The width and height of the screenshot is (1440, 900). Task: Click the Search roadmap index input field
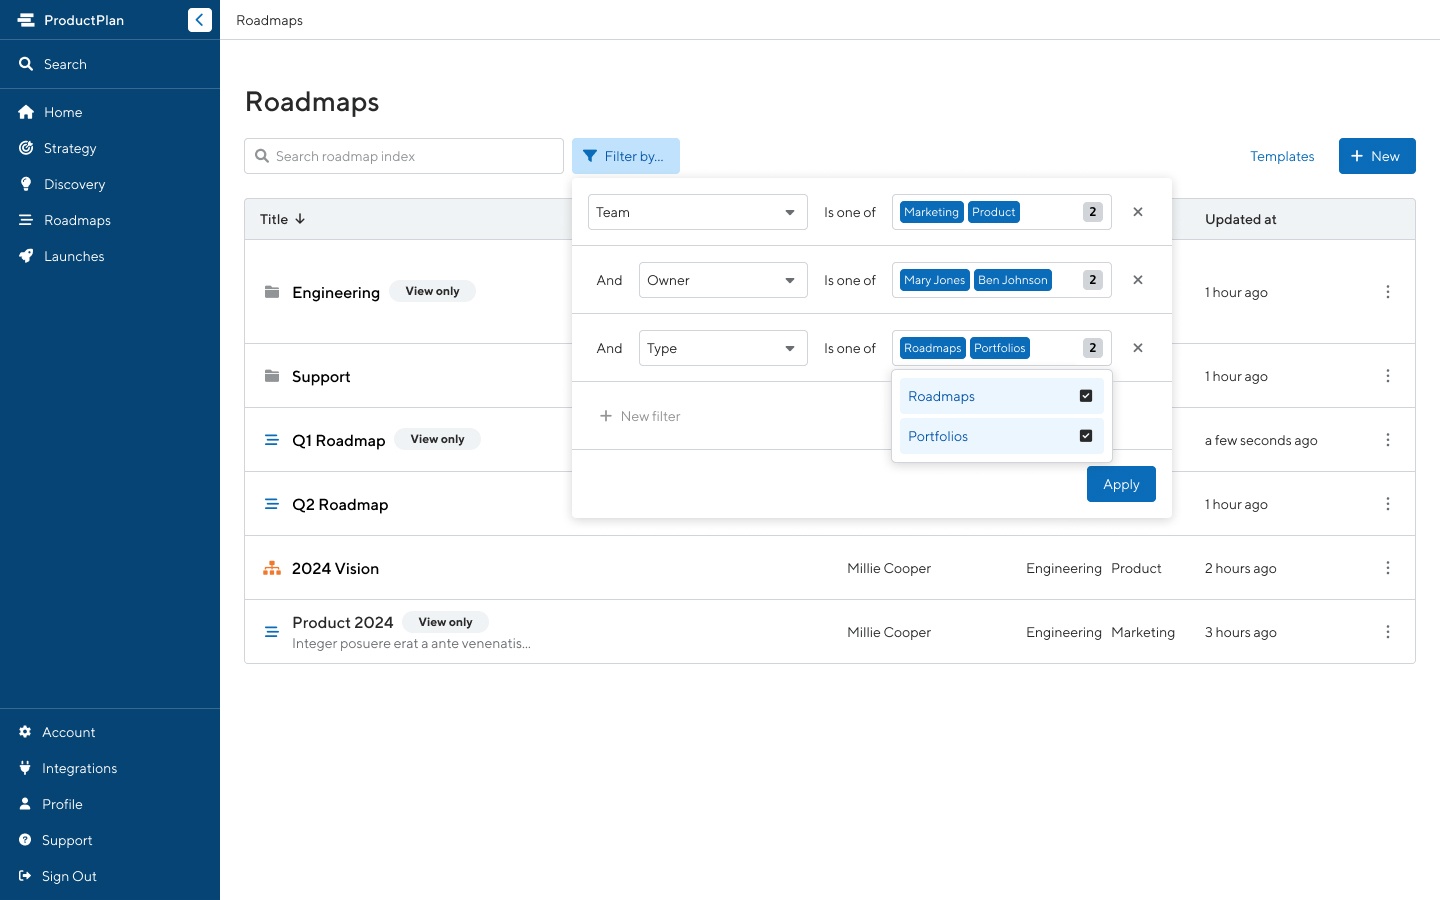coord(404,156)
